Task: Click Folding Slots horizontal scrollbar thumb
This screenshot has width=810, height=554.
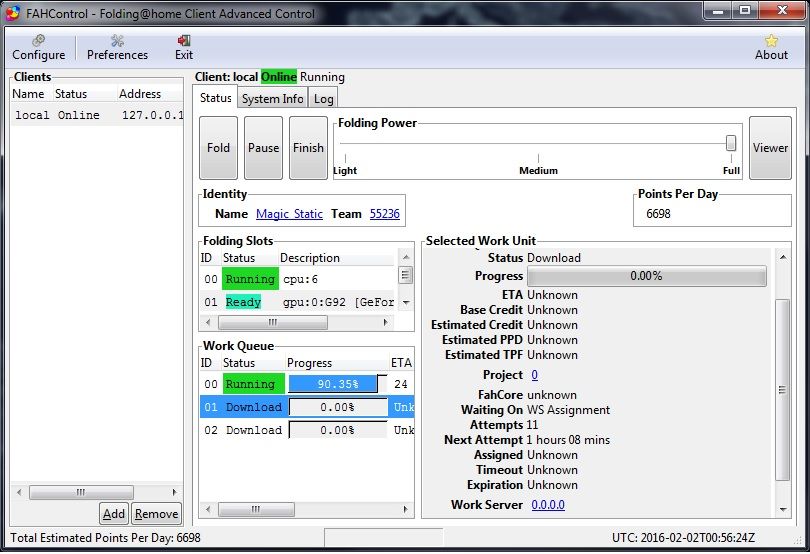Action: pyautogui.click(x=273, y=322)
